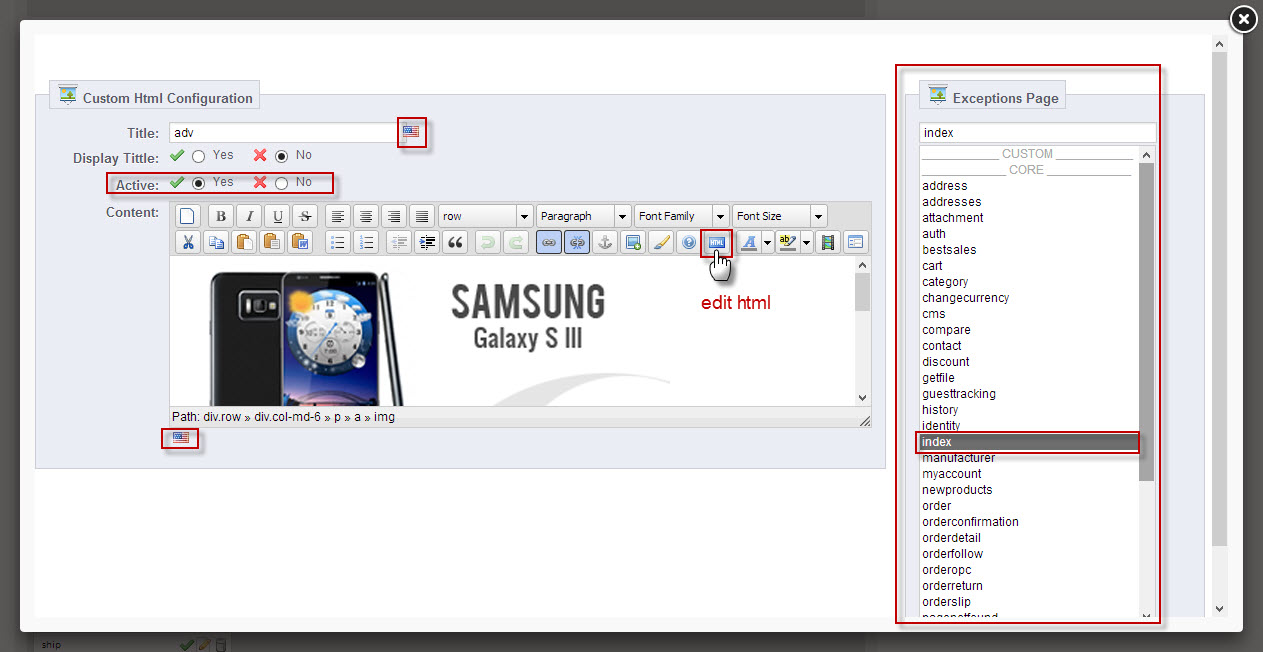The image size is (1263, 652).
Task: Click the Insert embedded media icon
Action: tap(827, 242)
